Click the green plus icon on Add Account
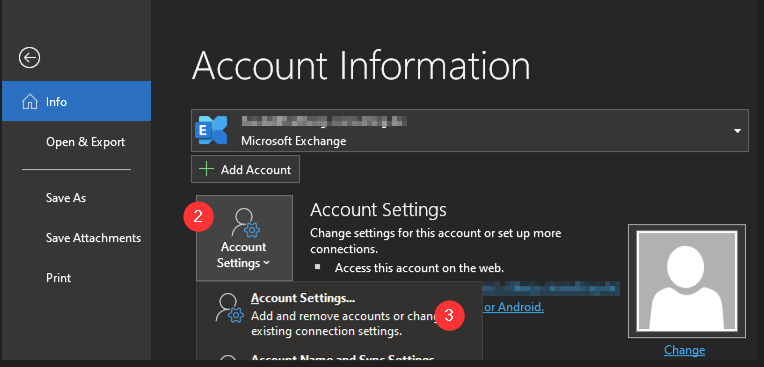Image resolution: width=764 pixels, height=367 pixels. click(207, 169)
